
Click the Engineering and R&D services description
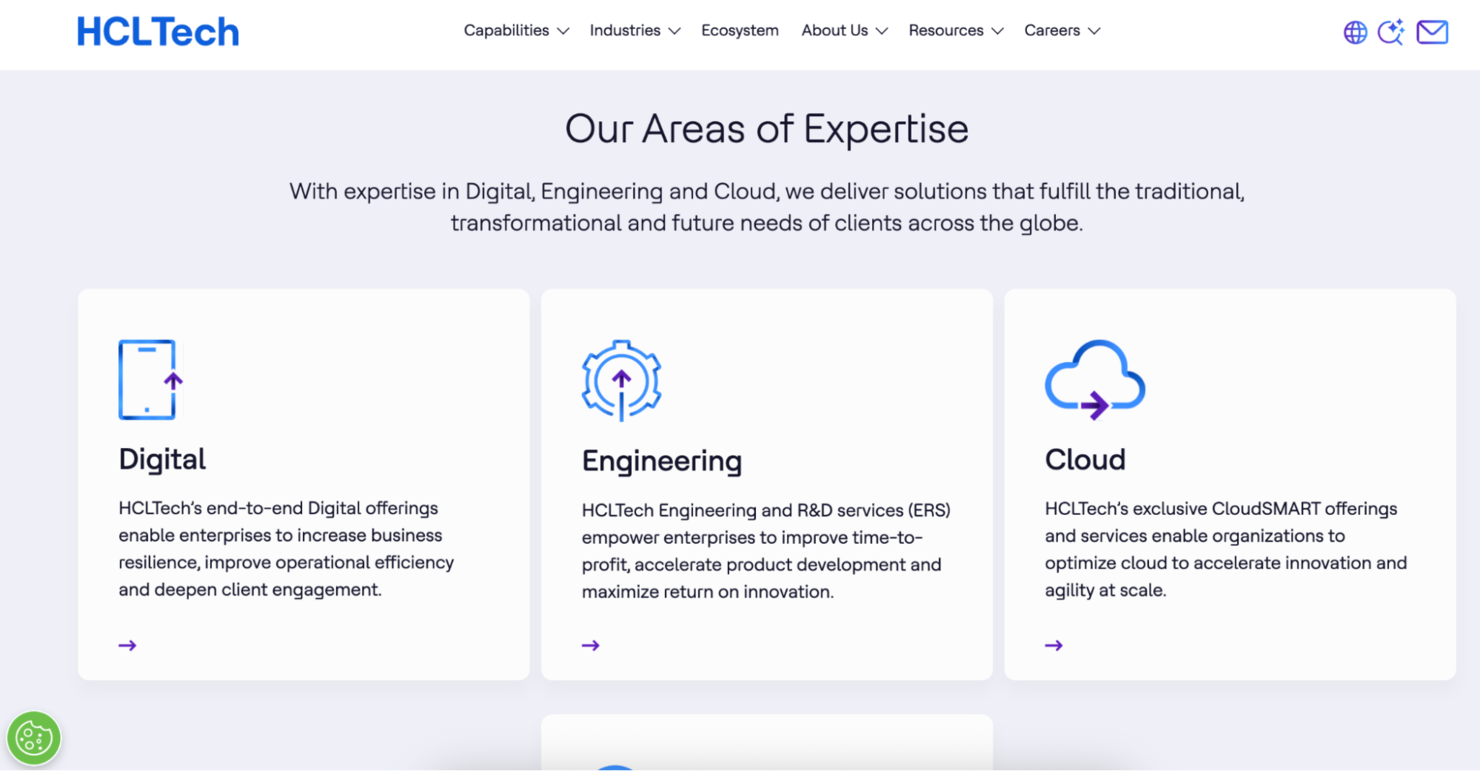pos(766,551)
